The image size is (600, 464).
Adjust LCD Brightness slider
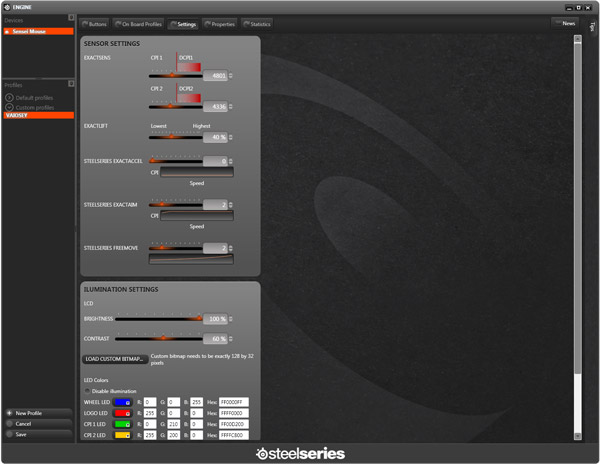(158, 318)
